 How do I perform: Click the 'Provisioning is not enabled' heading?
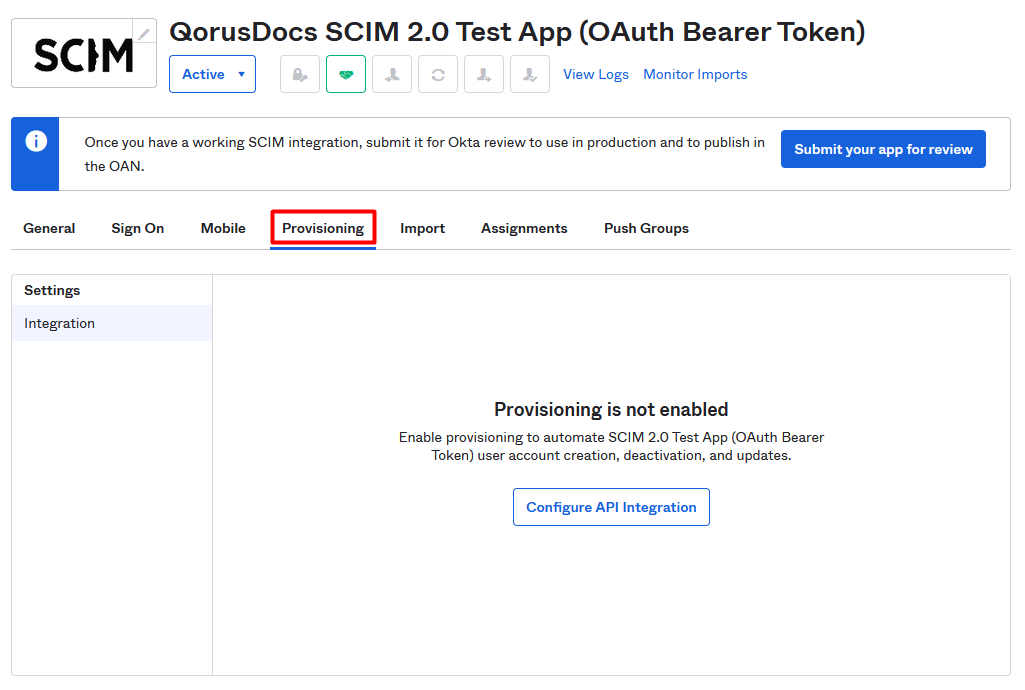pyautogui.click(x=611, y=410)
